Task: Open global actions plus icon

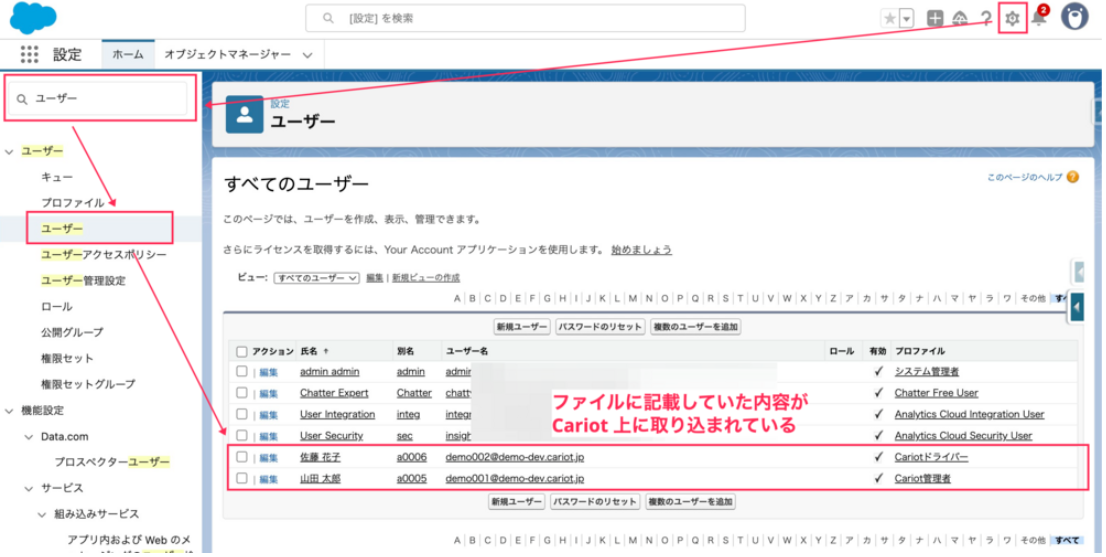Action: [935, 19]
